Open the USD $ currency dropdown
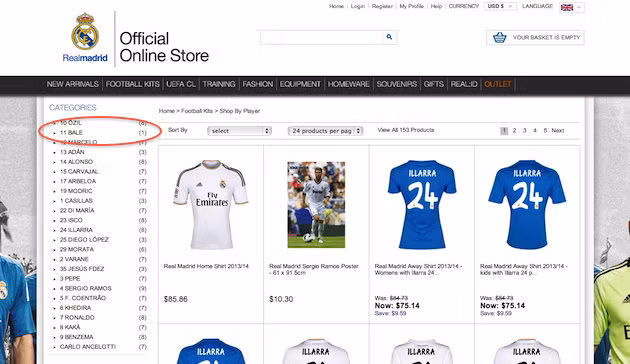 pos(500,6)
